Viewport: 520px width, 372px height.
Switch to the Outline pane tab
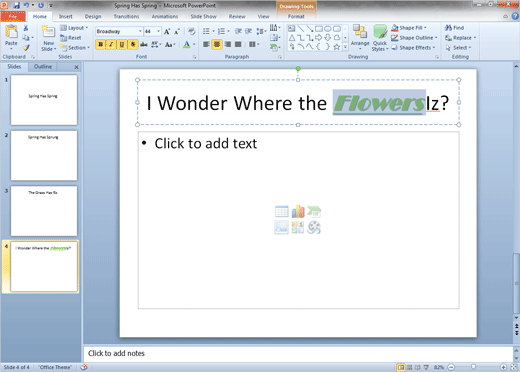[x=43, y=67]
